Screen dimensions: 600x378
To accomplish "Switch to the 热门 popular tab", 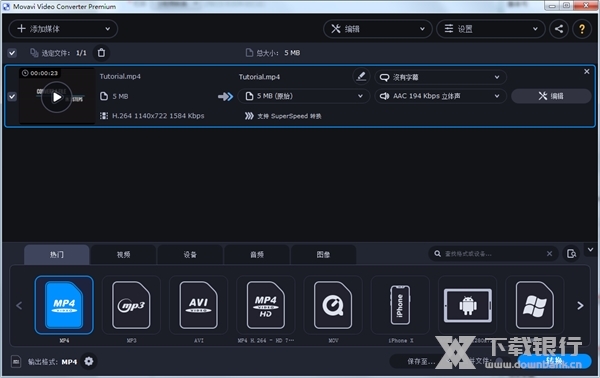I will click(x=57, y=254).
